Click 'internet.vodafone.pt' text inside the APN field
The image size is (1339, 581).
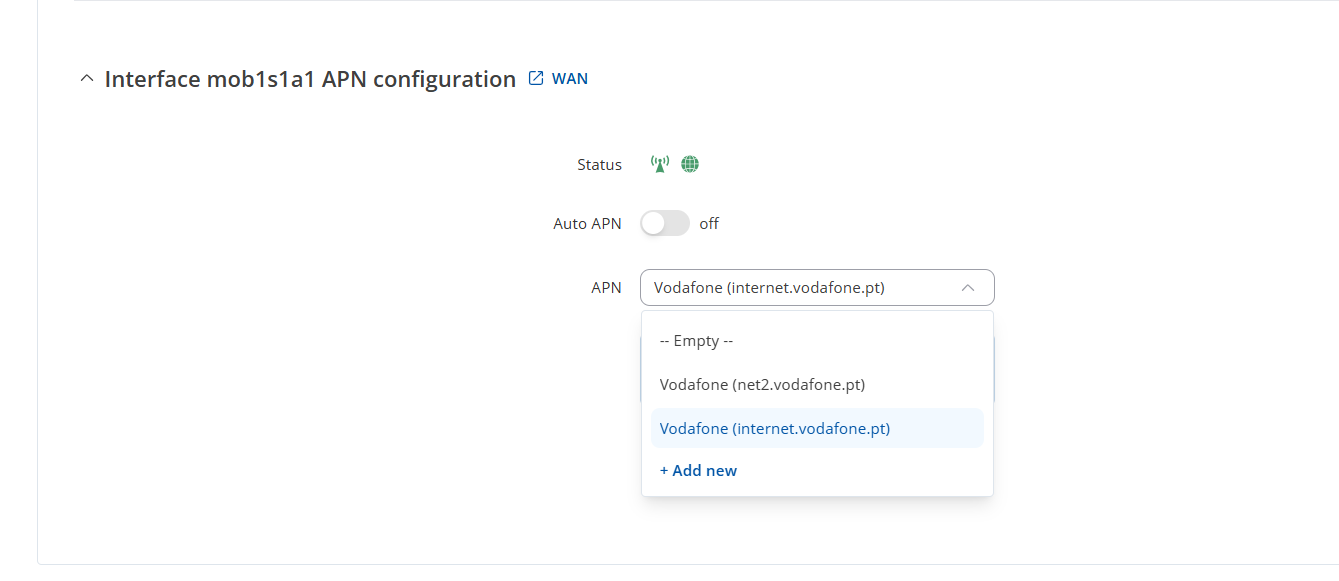pos(806,288)
